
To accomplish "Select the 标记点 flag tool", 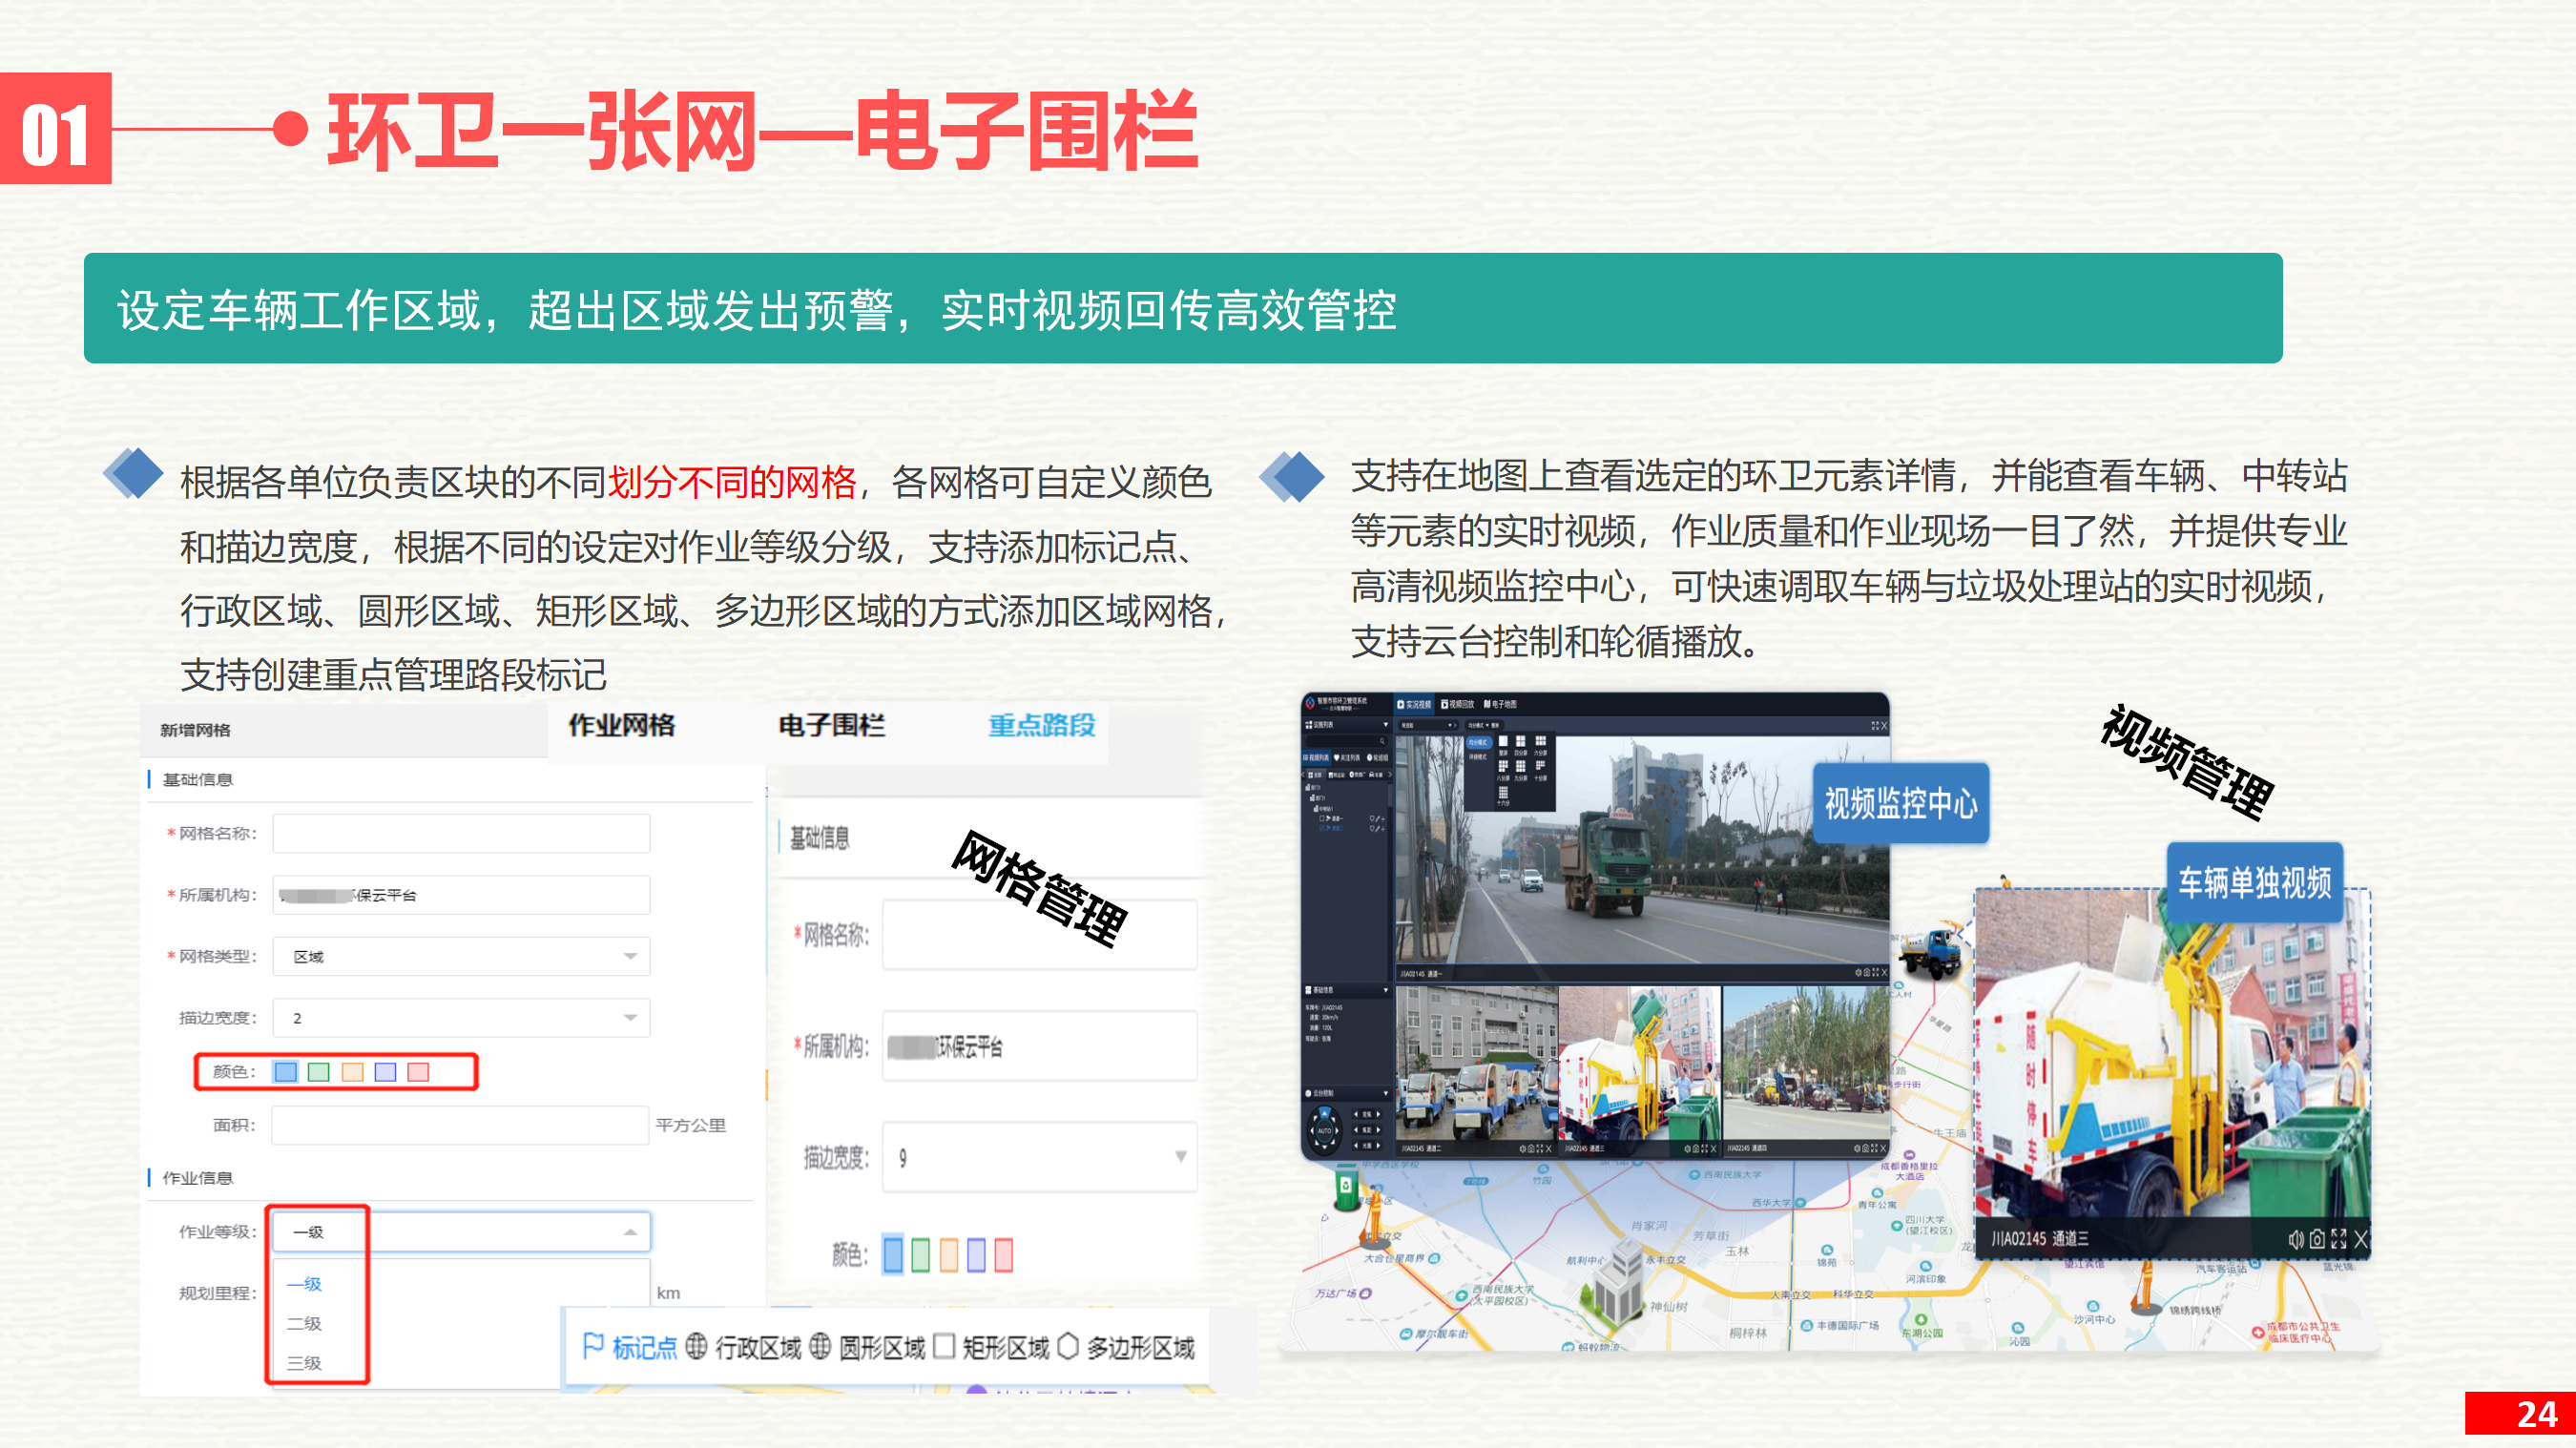I will (x=630, y=1347).
